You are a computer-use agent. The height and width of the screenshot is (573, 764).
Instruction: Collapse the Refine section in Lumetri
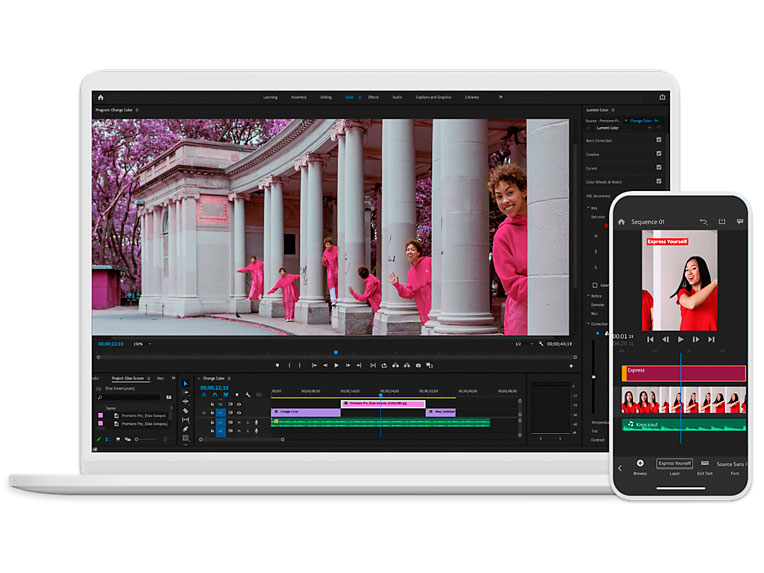pyautogui.click(x=588, y=296)
